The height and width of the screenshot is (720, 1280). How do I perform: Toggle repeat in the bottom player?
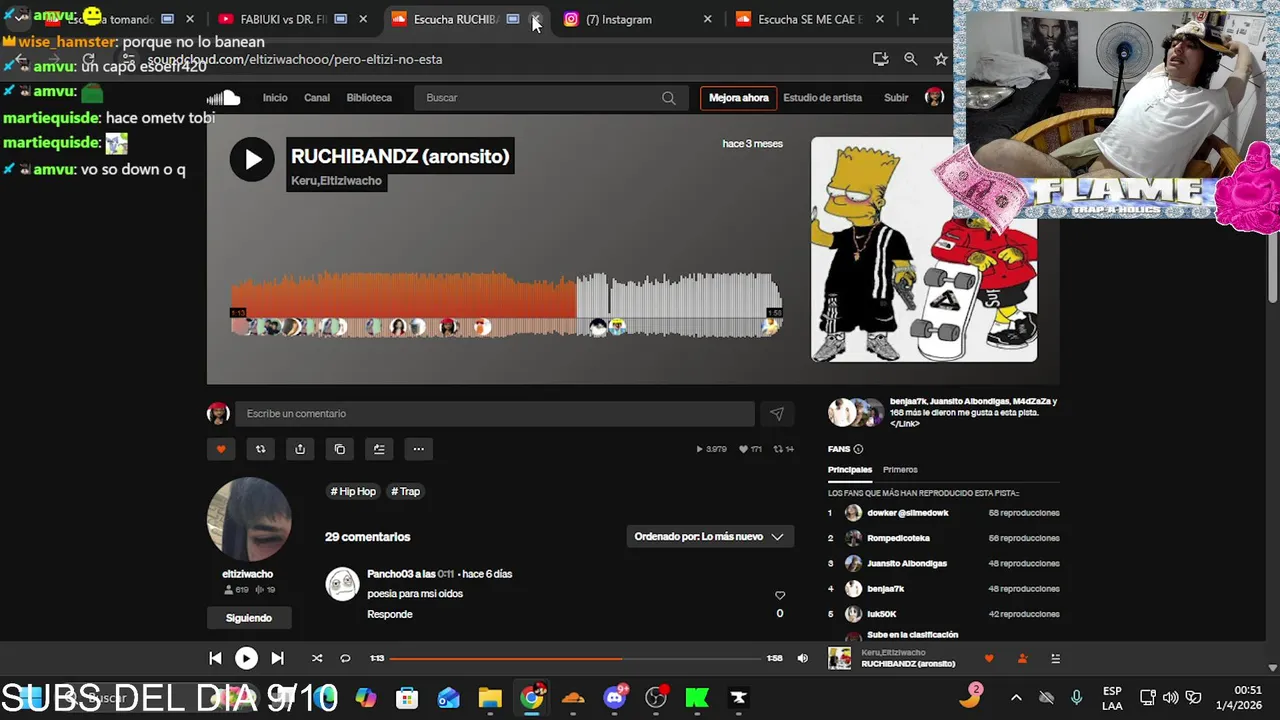coord(345,658)
